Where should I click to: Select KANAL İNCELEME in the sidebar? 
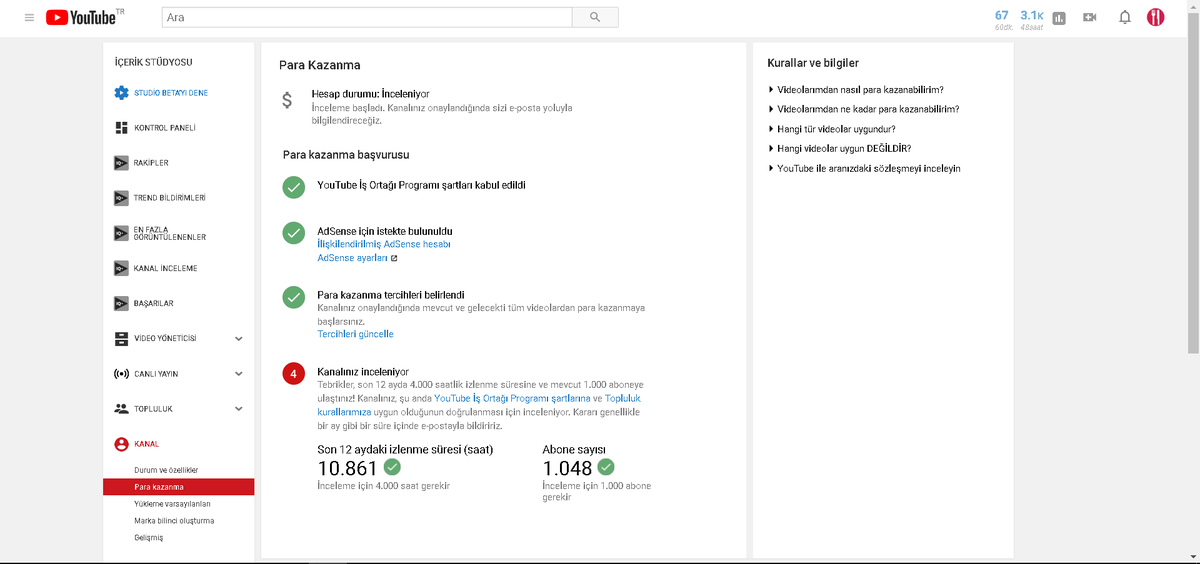pos(166,268)
